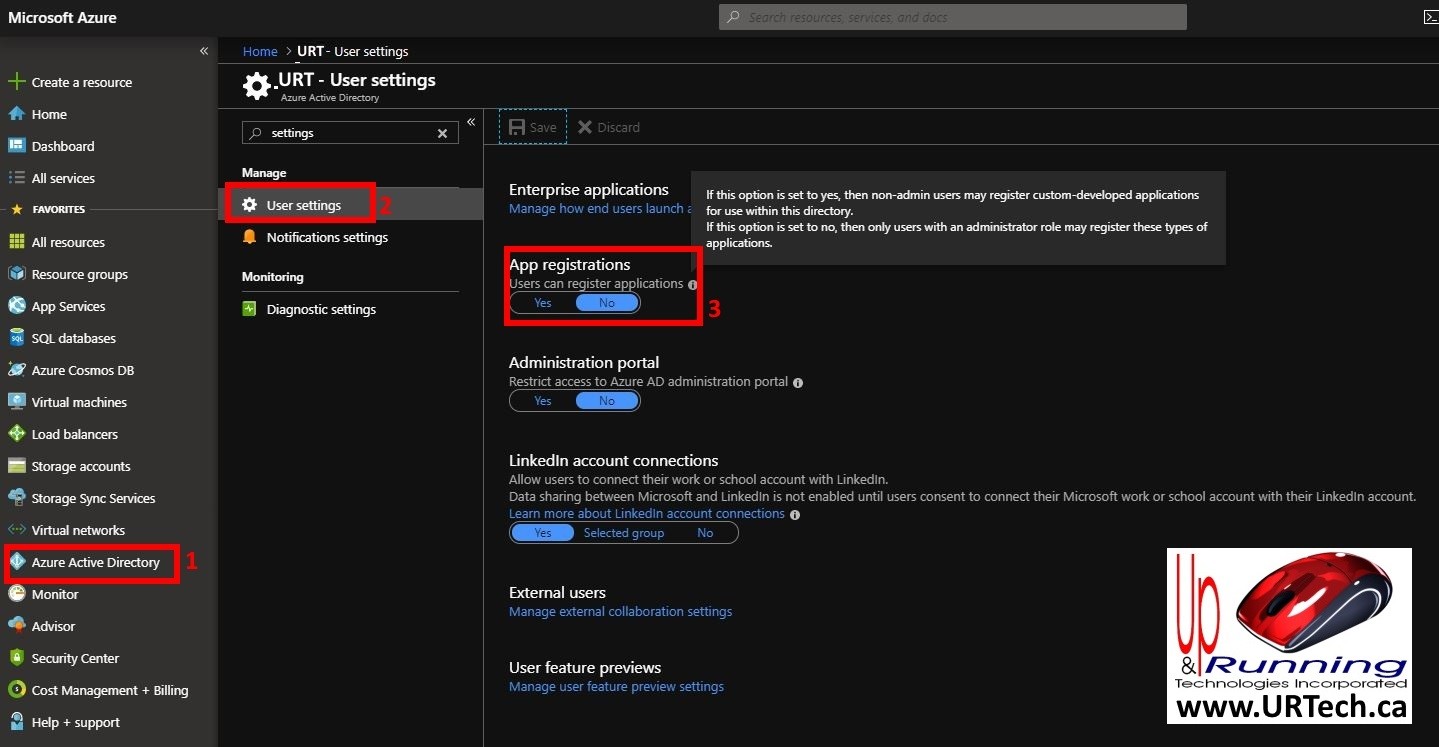Set App registrations toggle to Yes

click(x=543, y=303)
